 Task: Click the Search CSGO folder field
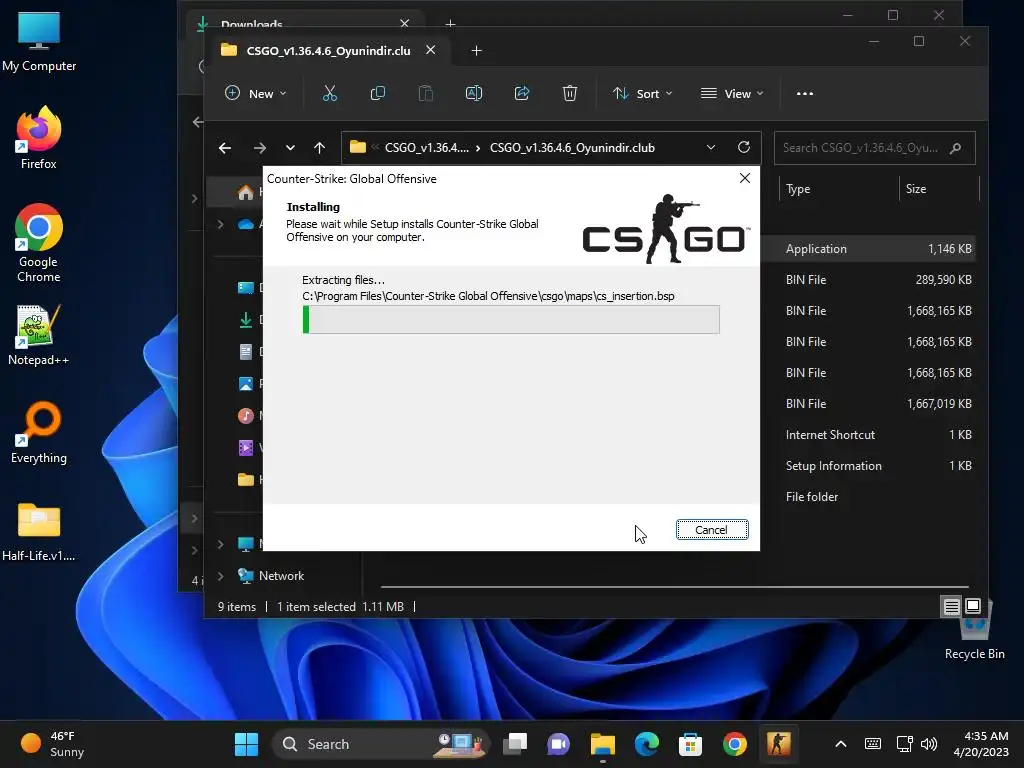point(874,148)
